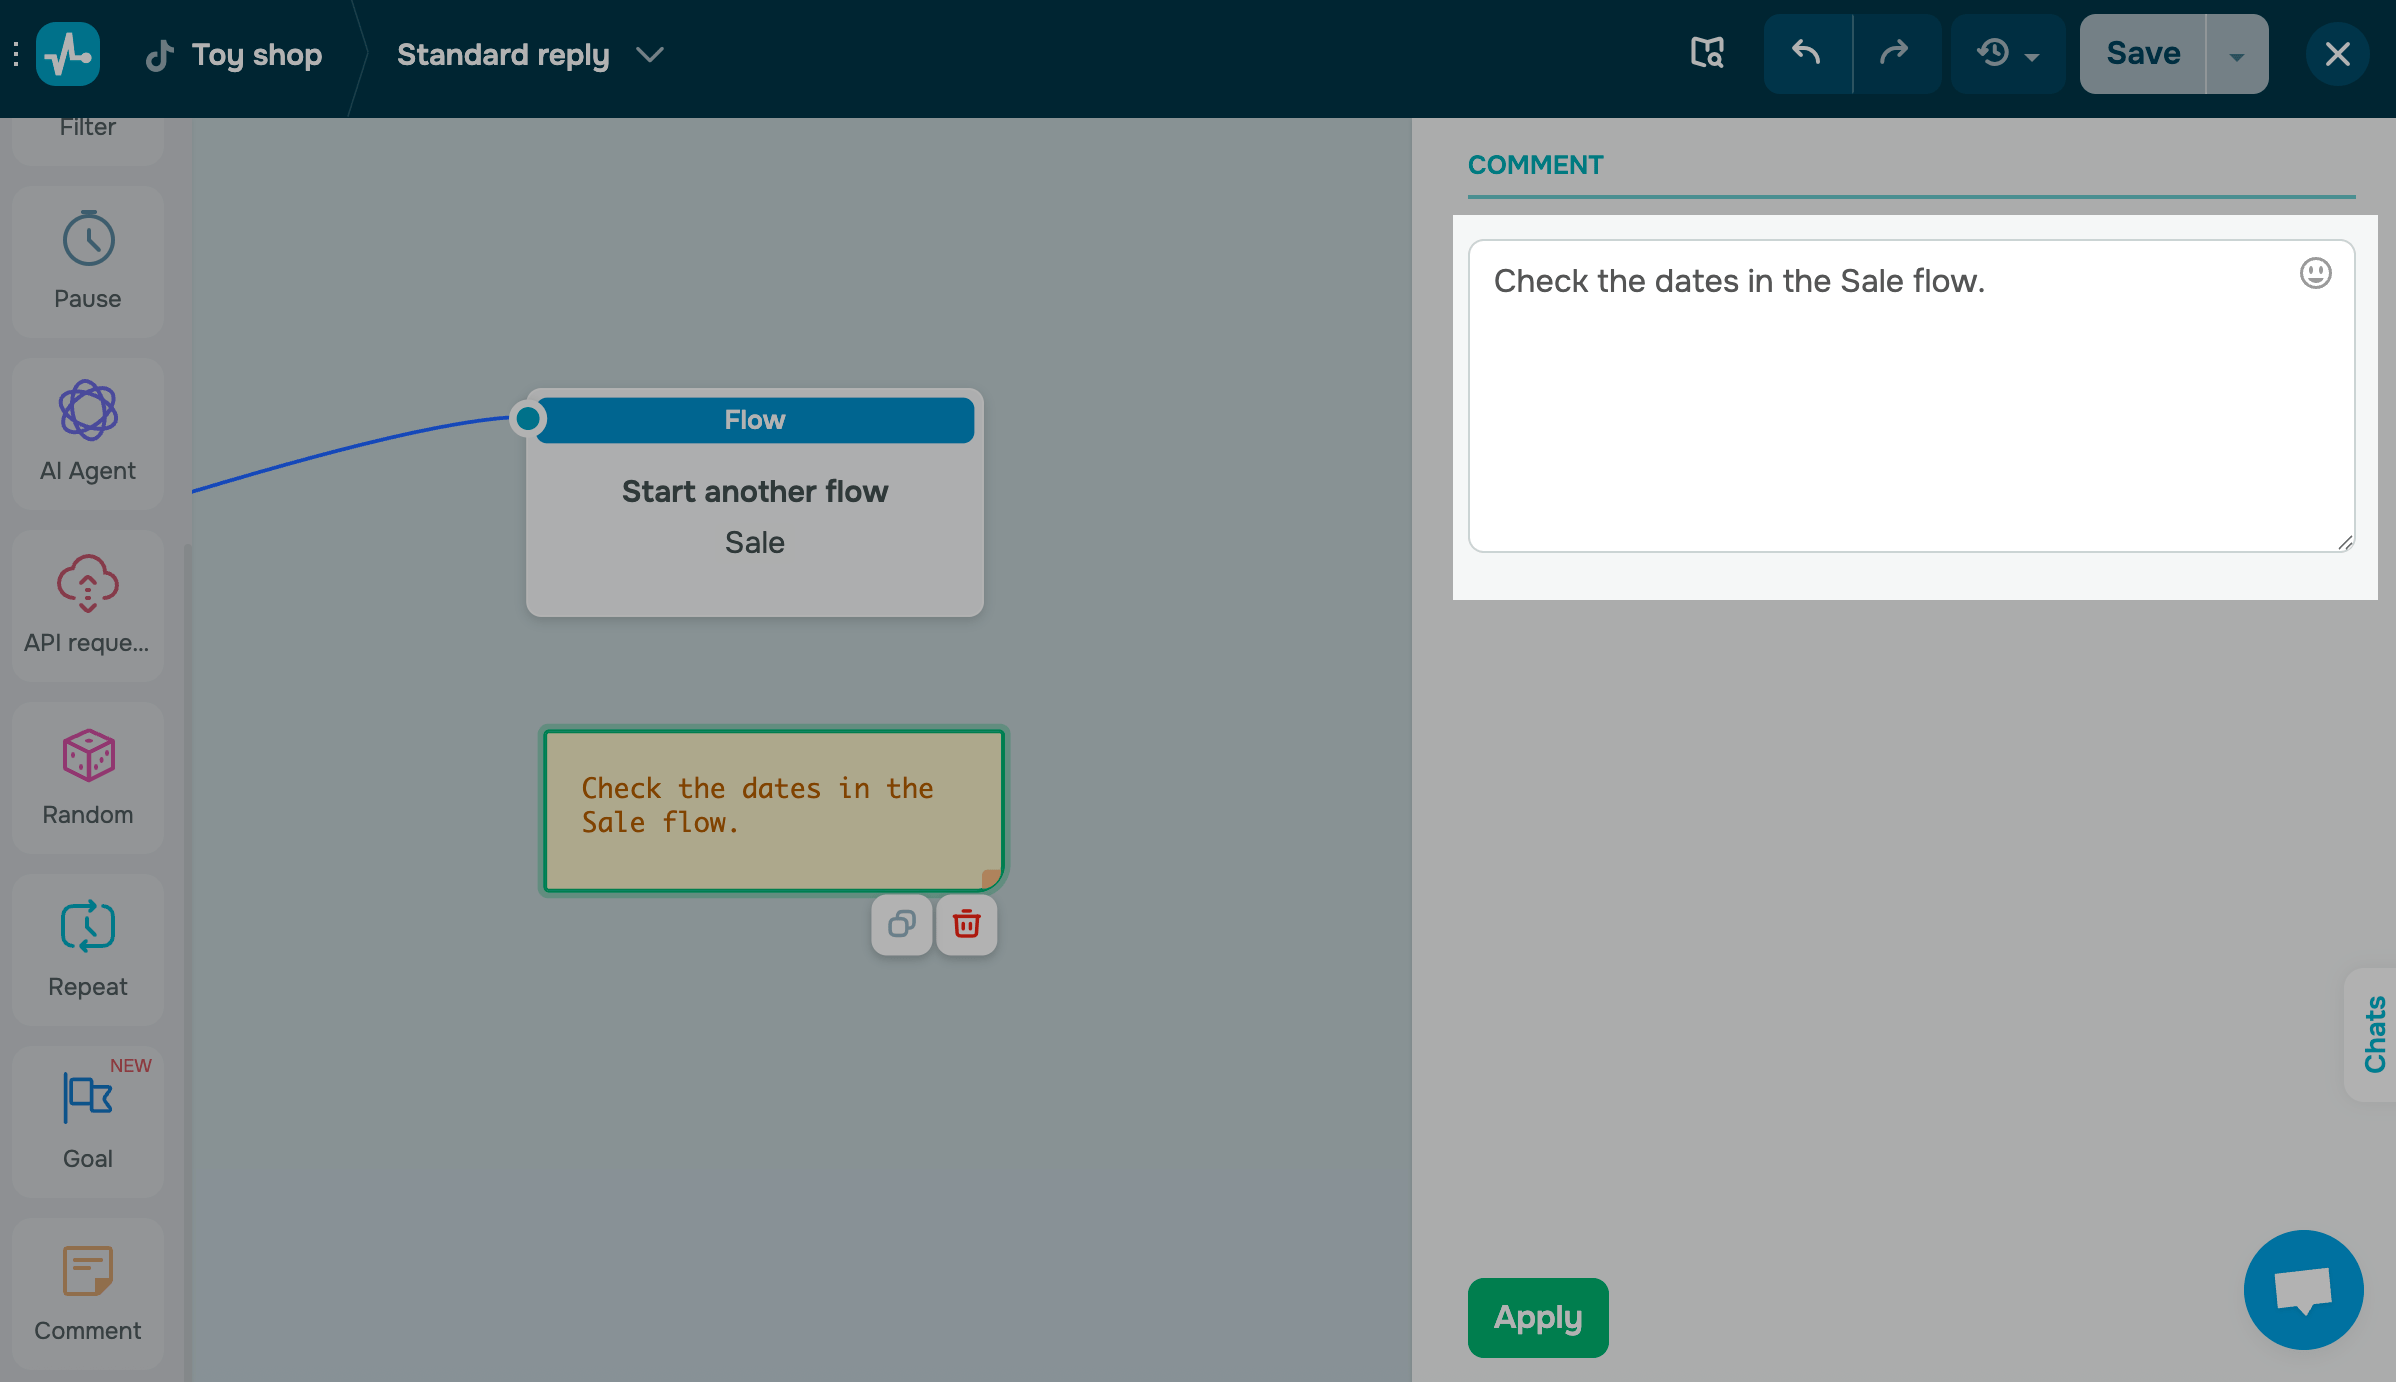2396x1382 pixels.
Task: Click the Comment element in sidebar
Action: (x=88, y=1292)
